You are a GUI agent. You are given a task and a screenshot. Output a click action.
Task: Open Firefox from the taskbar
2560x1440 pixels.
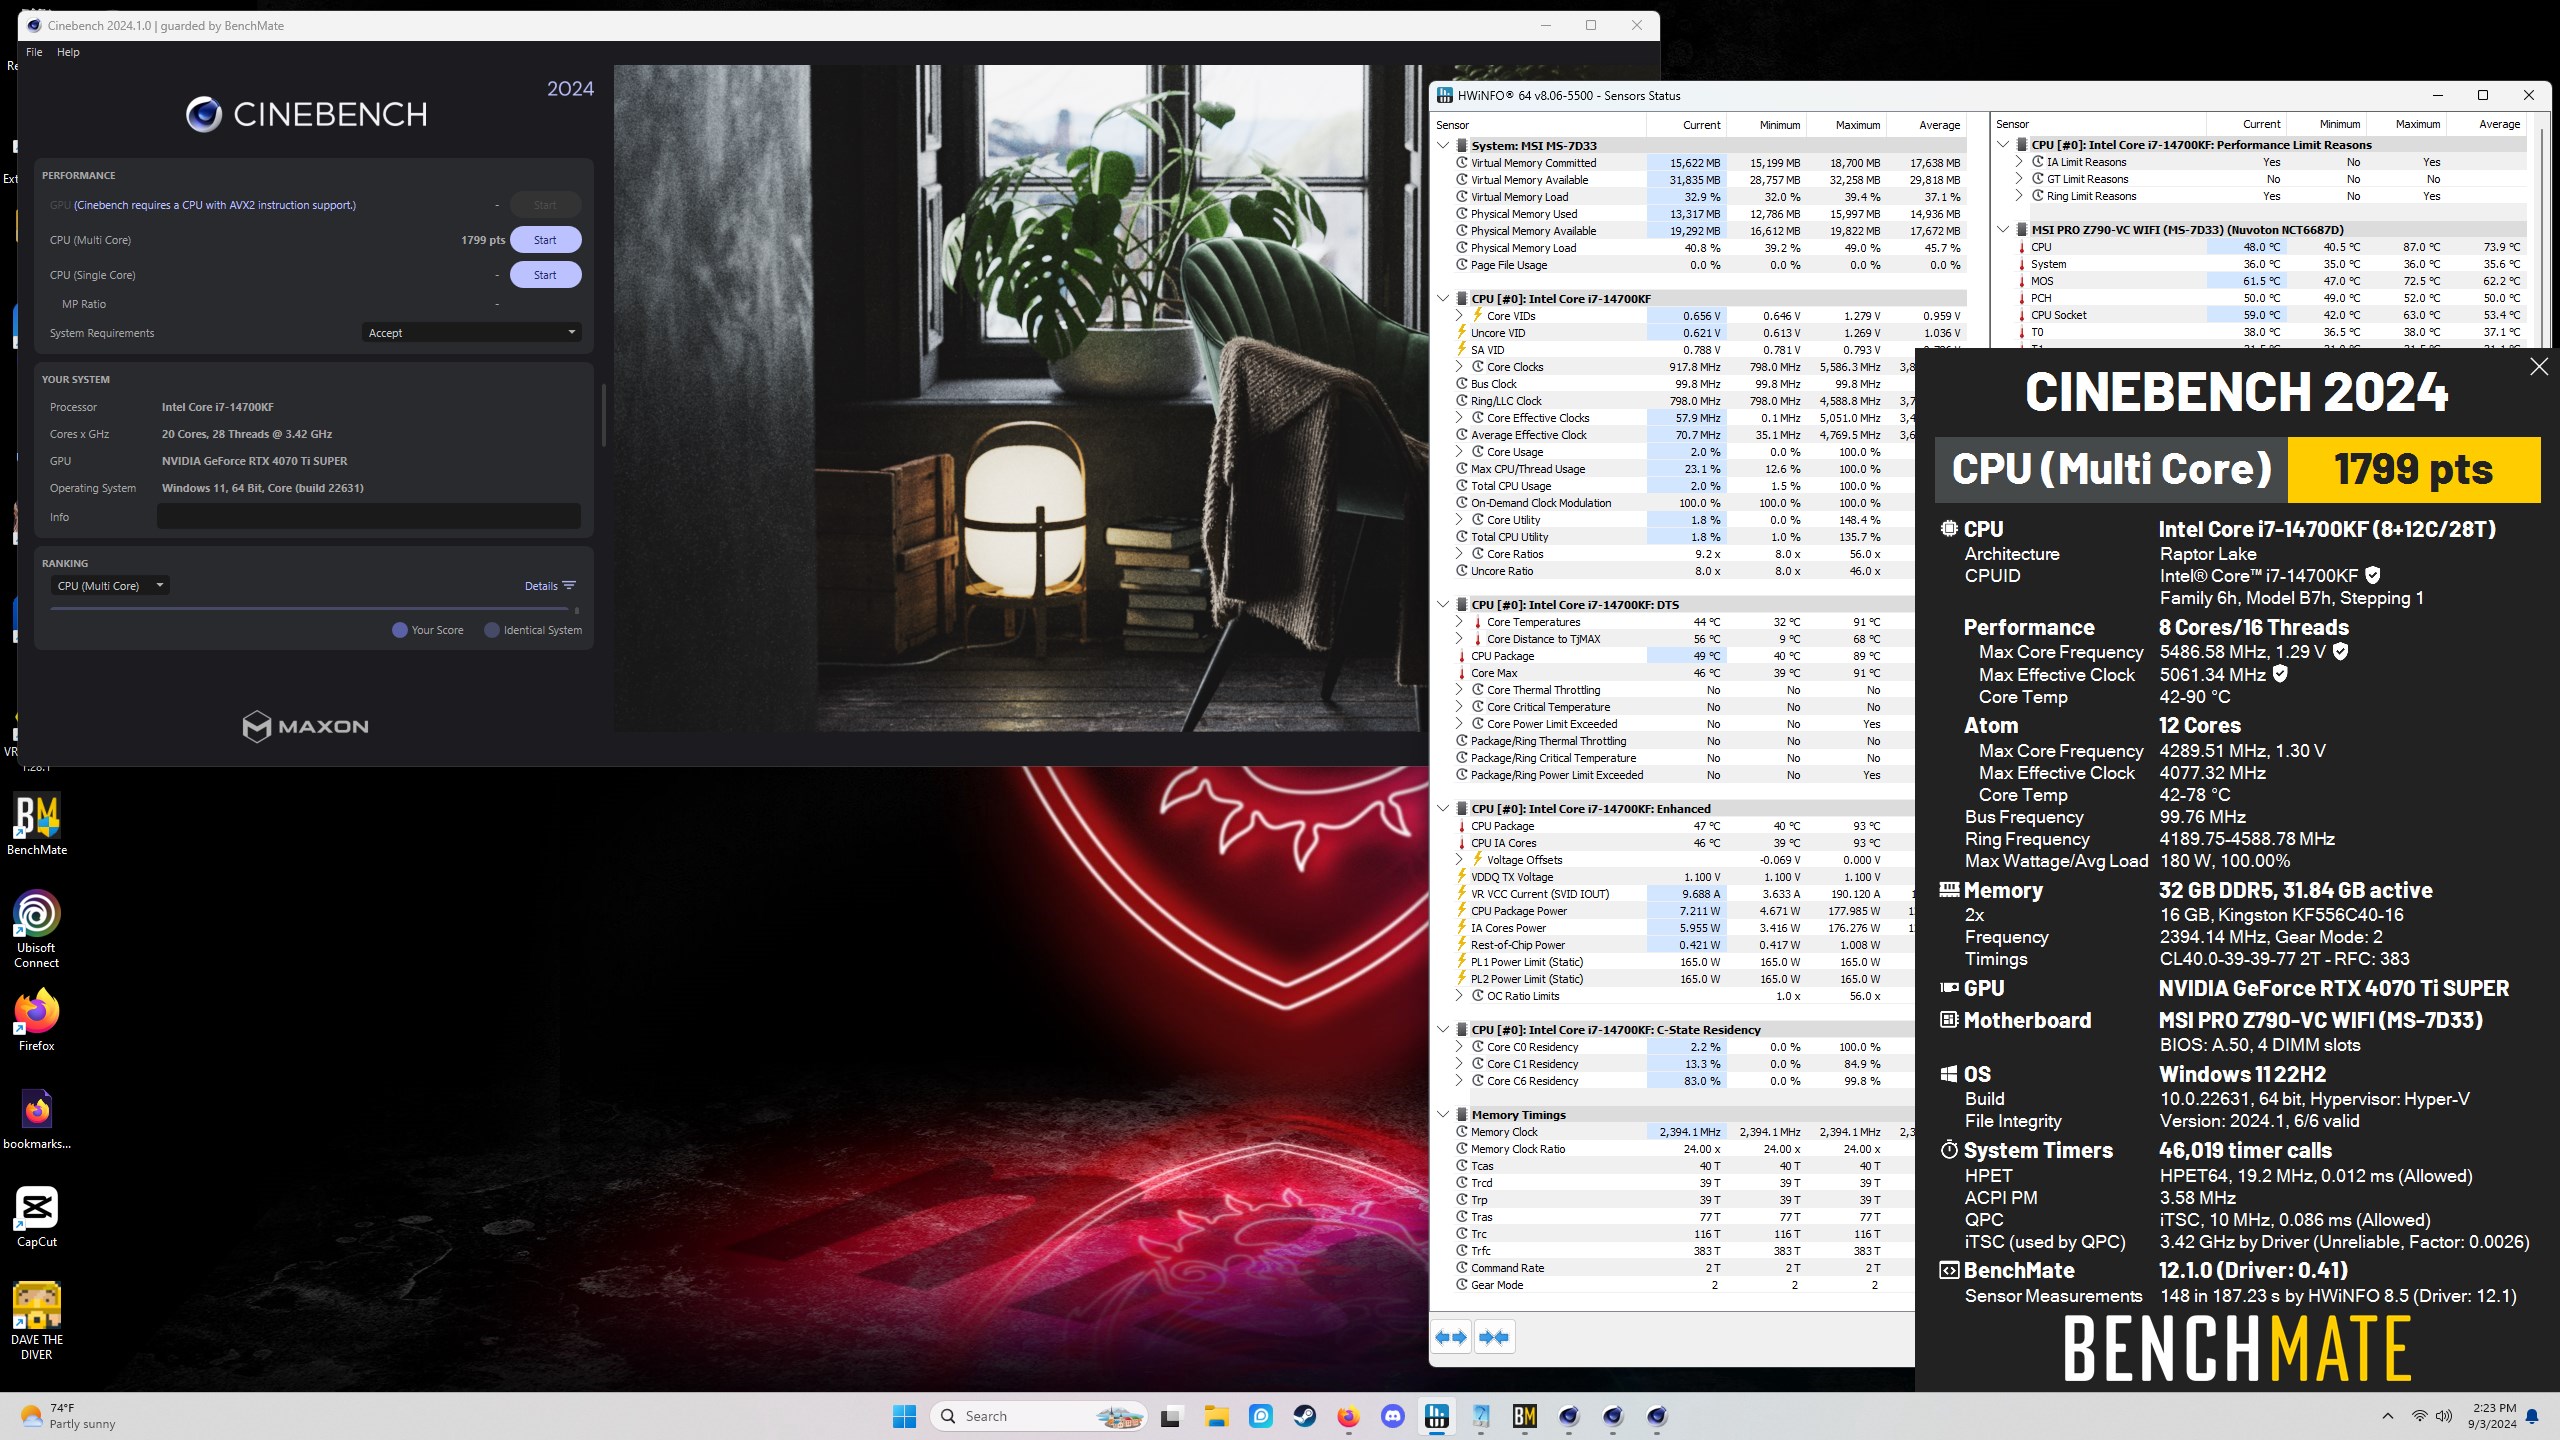[x=1348, y=1416]
